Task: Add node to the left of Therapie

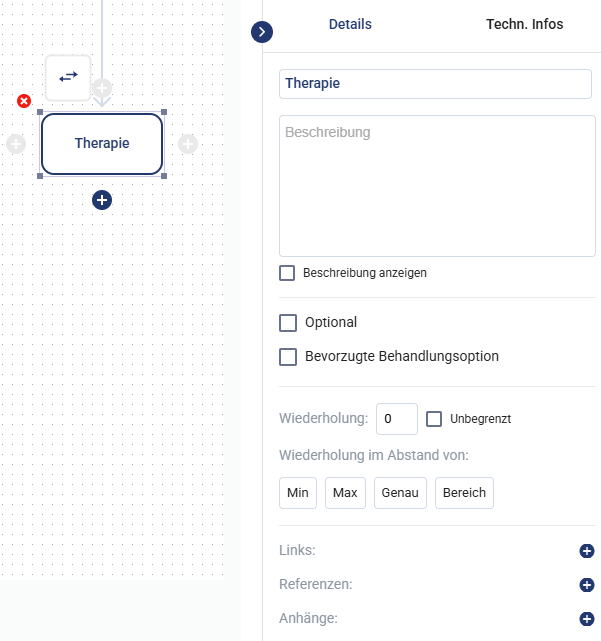Action: point(16,144)
